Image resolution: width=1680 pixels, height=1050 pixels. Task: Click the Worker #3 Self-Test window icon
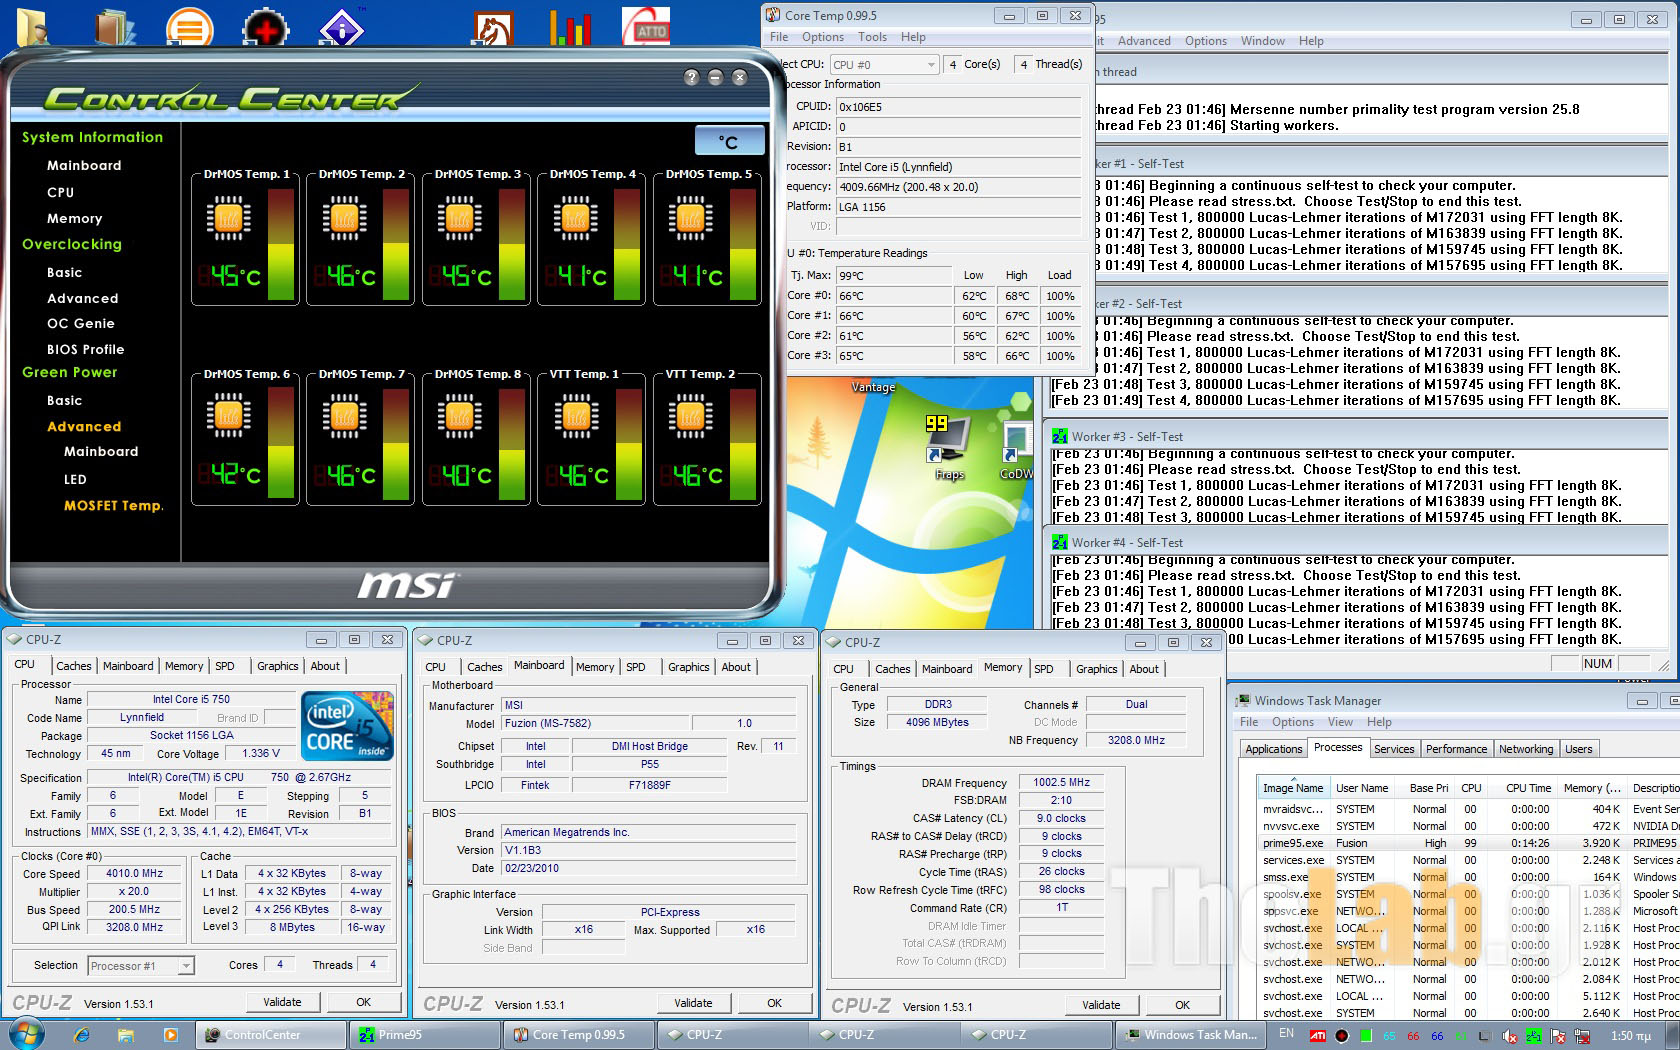(1060, 436)
